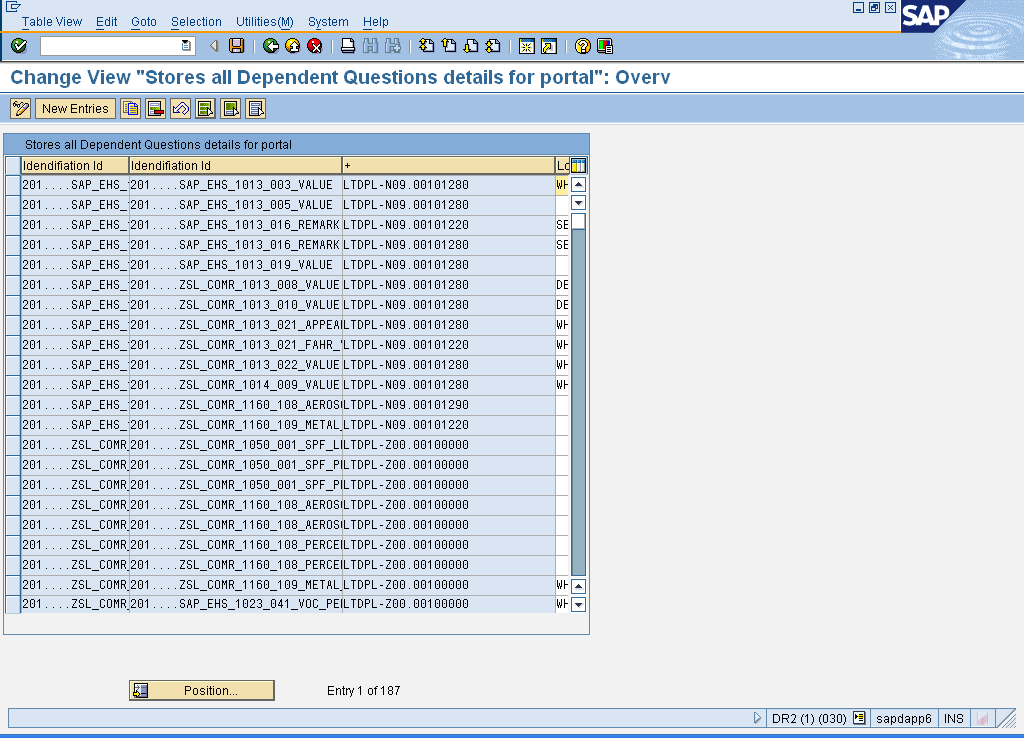Select row with ZSL_COMR_1014_009_VALUE using row selector
This screenshot has height=738, width=1024.
coord(12,385)
